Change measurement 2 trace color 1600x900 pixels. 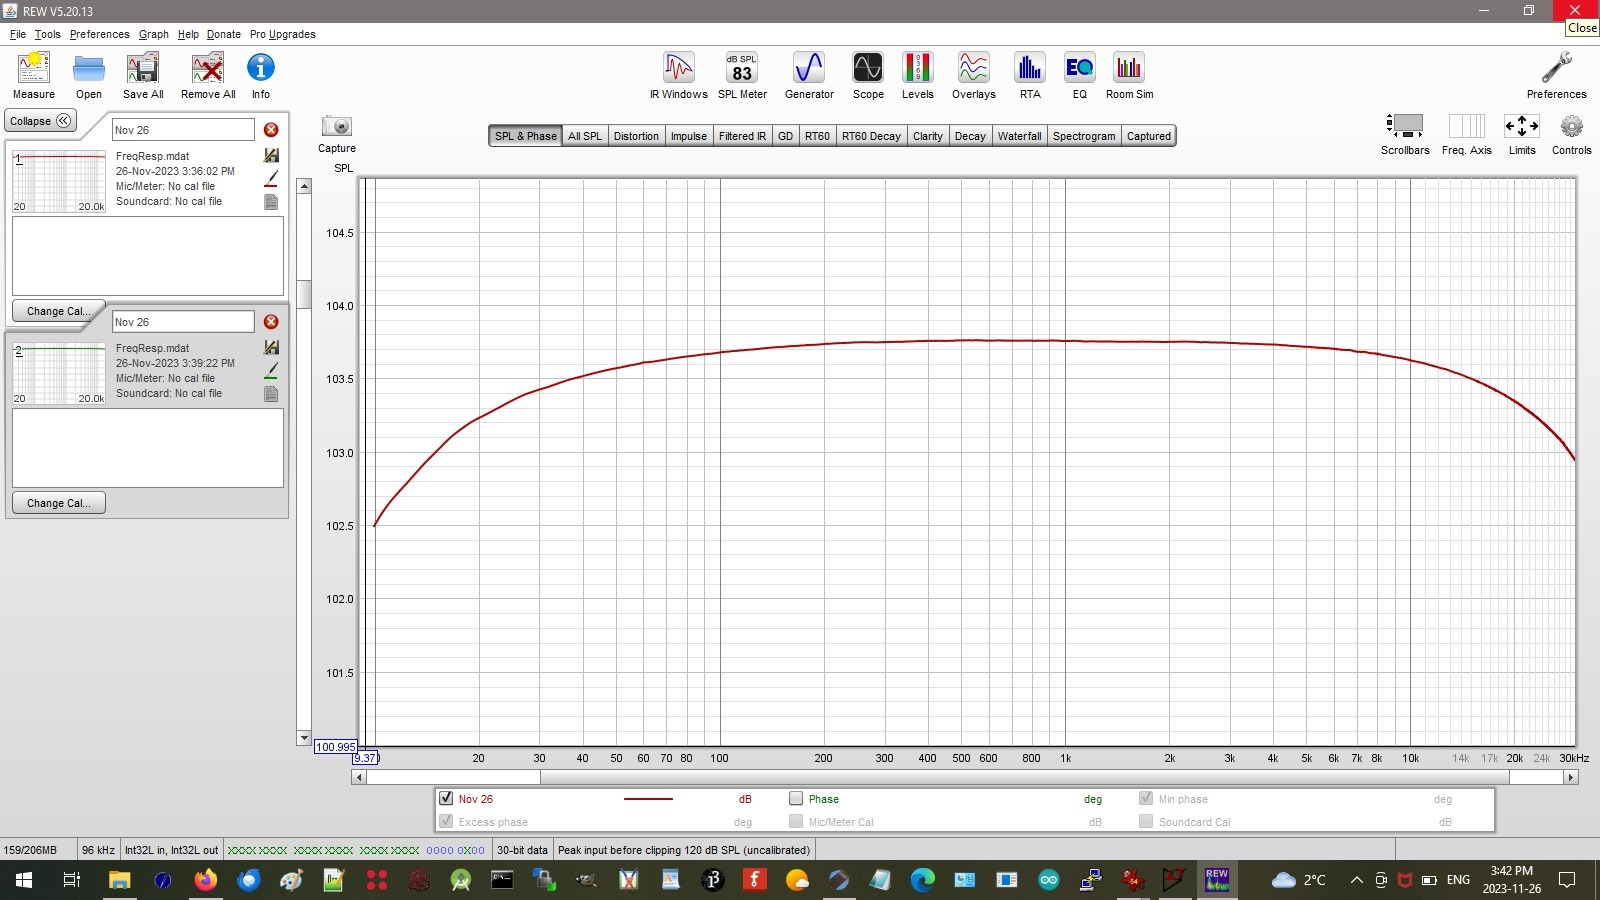271,370
